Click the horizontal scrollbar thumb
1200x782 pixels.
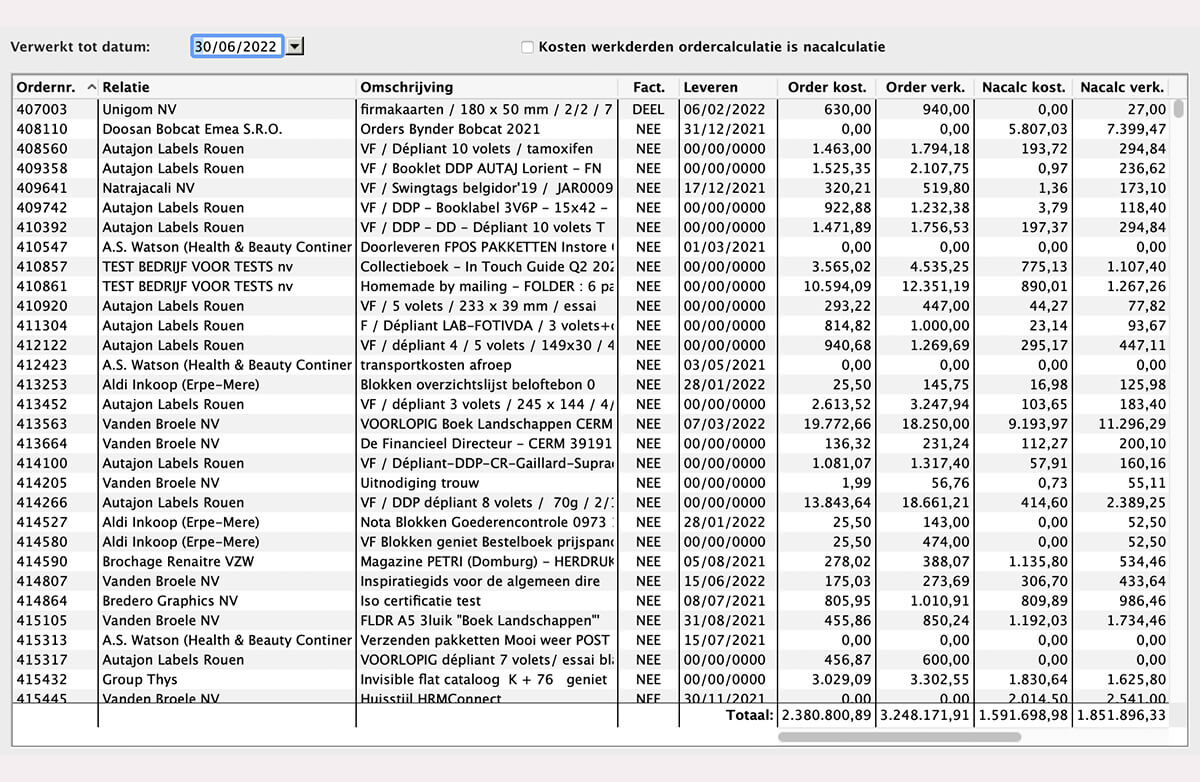click(899, 737)
